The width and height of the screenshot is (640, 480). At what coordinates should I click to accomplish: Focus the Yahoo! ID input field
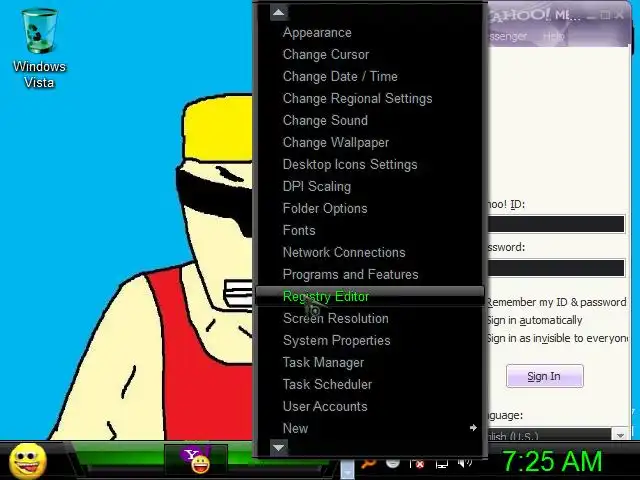click(x=556, y=224)
